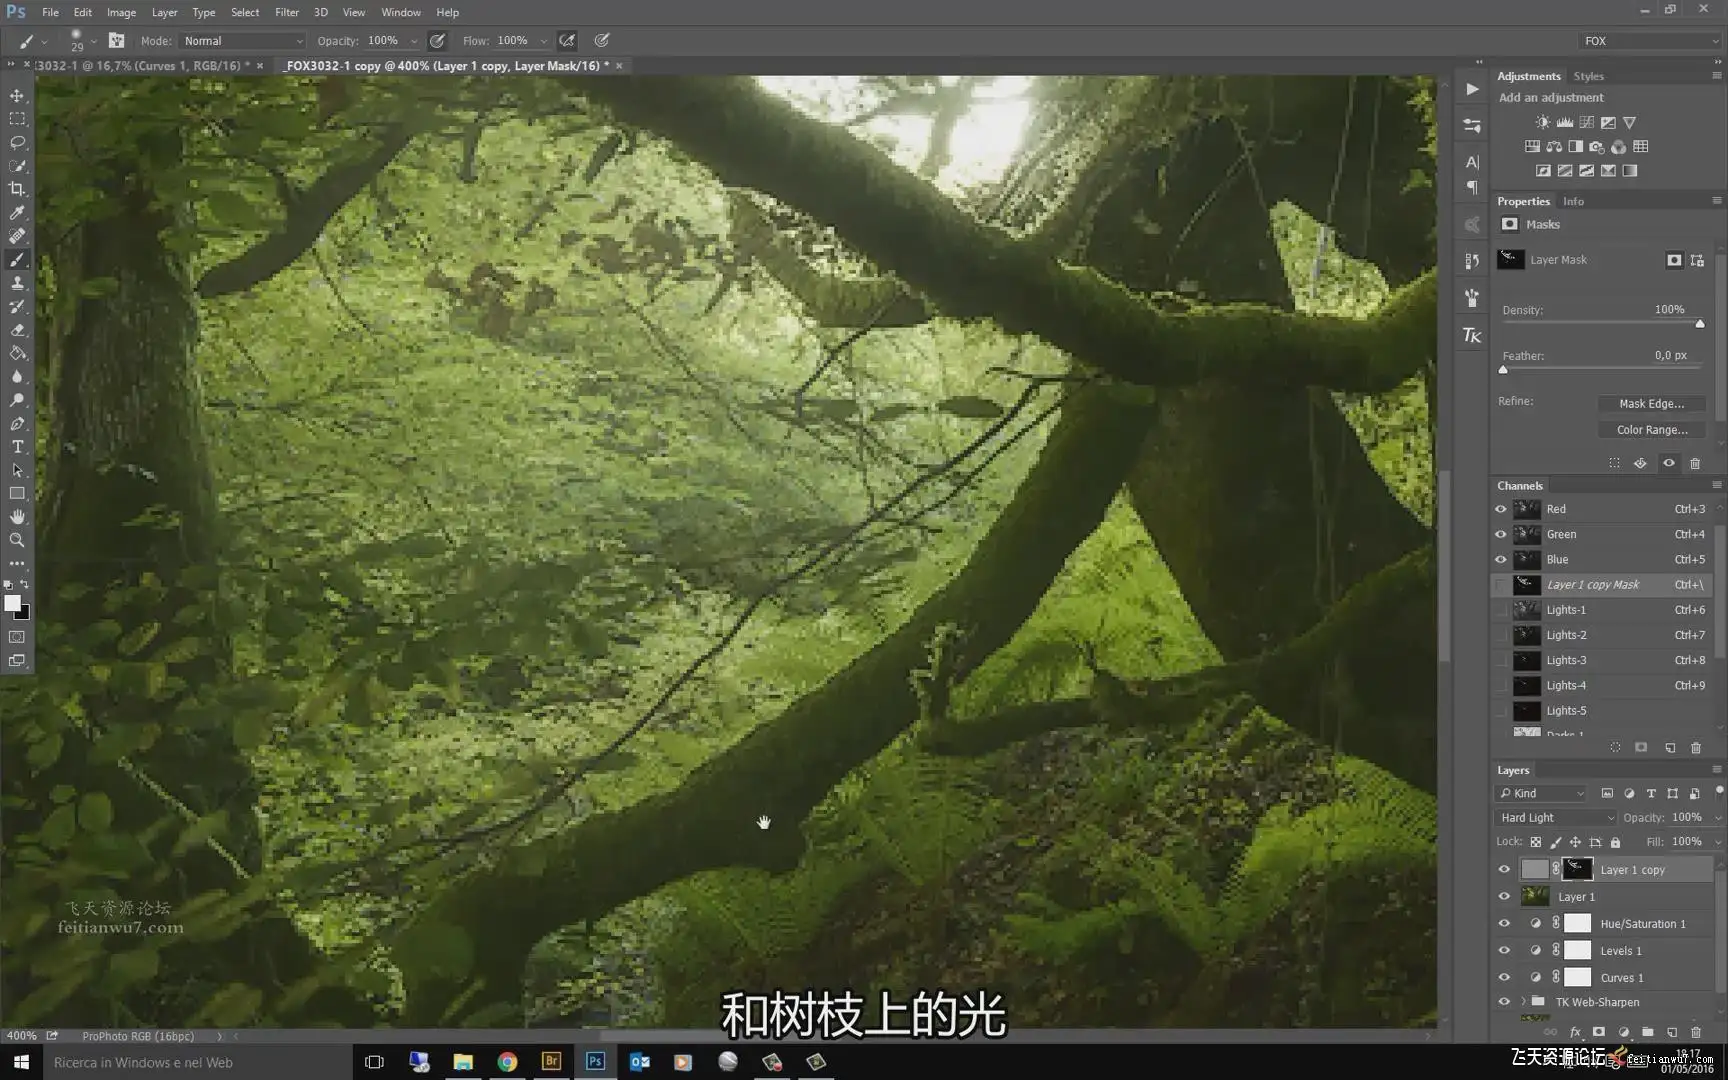Image resolution: width=1728 pixels, height=1080 pixels.
Task: Delete the mask using Properties trash icon
Action: pos(1695,463)
